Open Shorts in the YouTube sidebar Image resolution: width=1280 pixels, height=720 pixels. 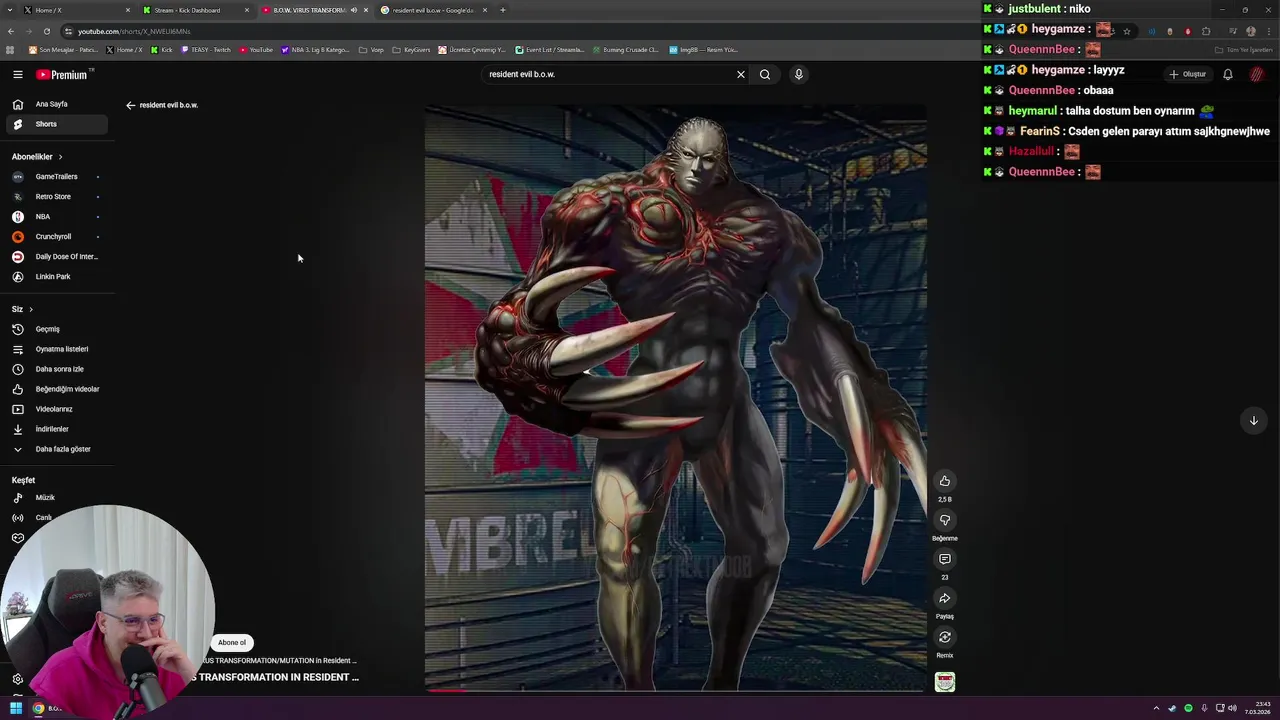[x=55, y=124]
